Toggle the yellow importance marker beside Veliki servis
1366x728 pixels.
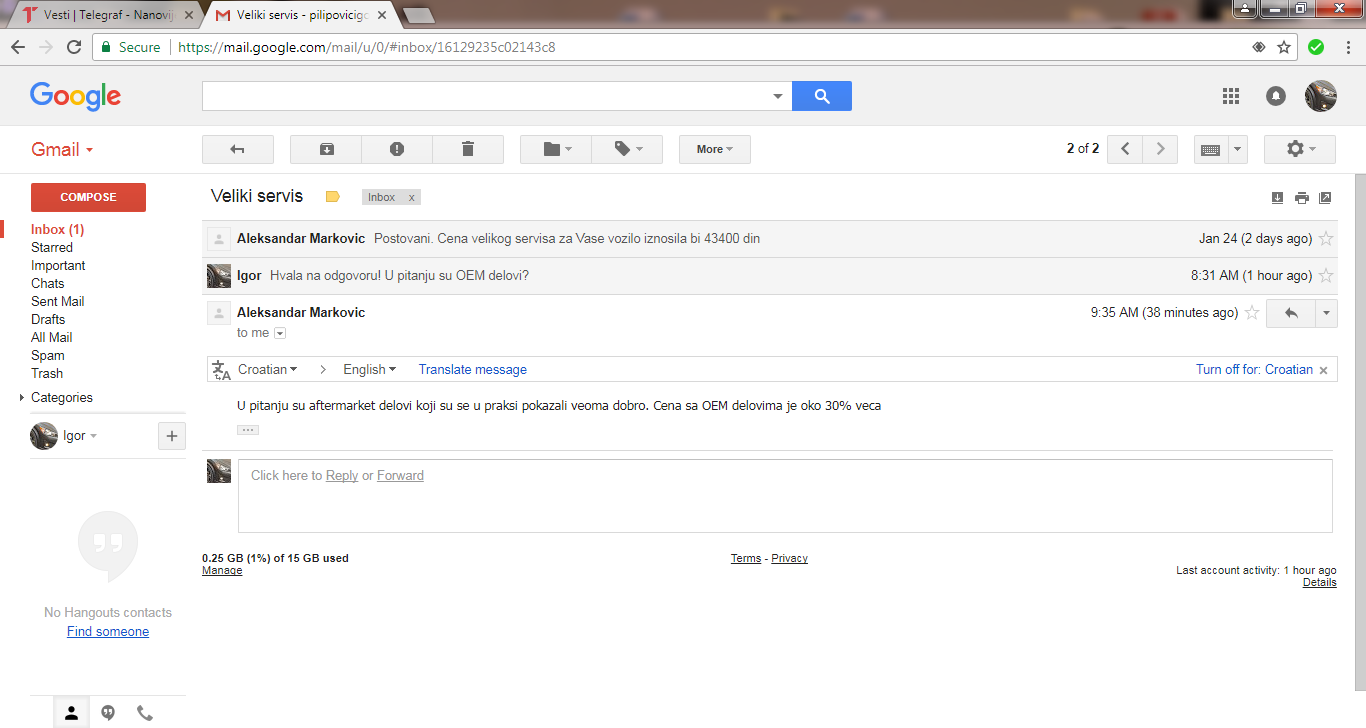[333, 197]
